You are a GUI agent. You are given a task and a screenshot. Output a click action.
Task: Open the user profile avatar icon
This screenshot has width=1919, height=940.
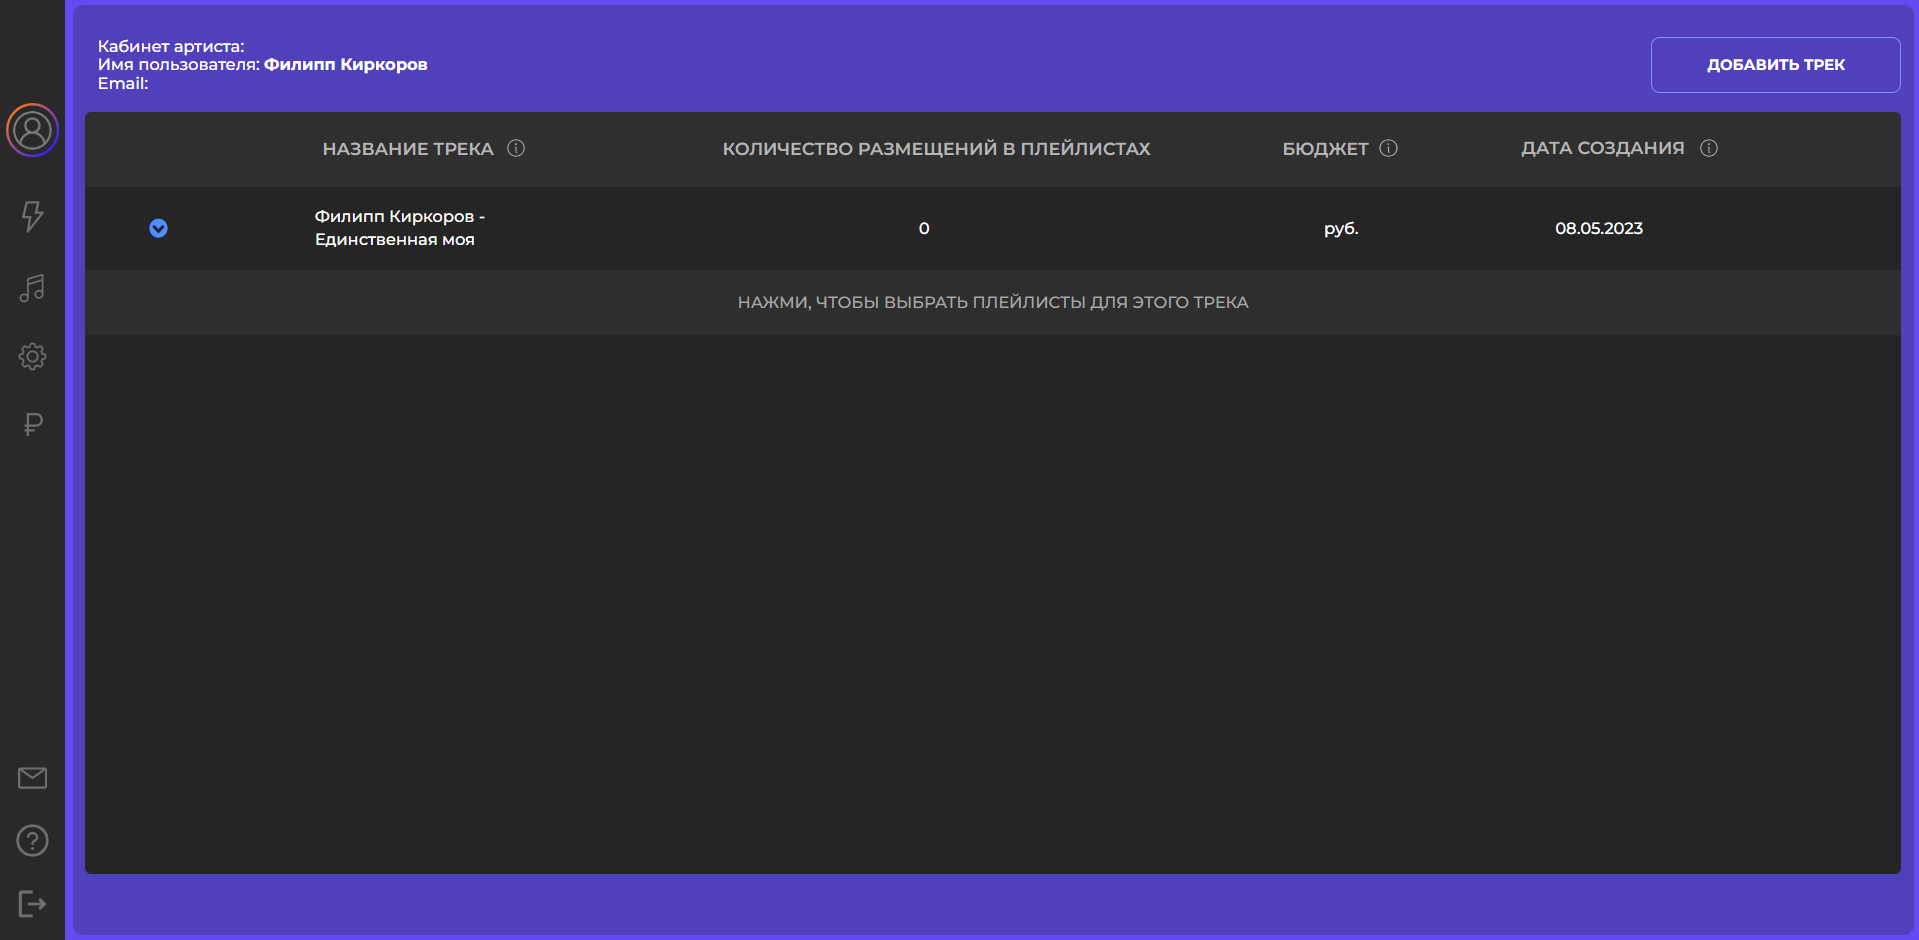(x=32, y=130)
